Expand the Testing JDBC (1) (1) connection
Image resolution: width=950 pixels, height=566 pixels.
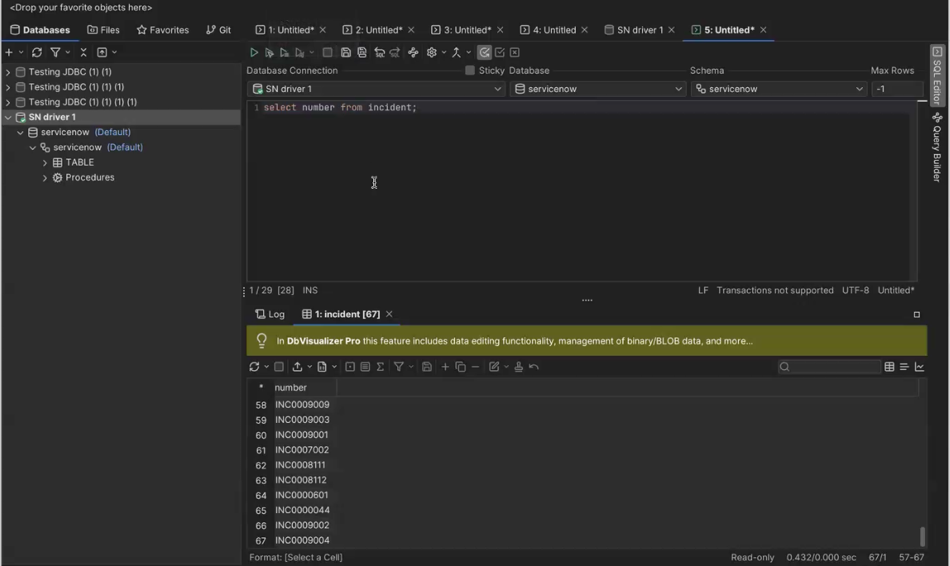[x=8, y=72]
